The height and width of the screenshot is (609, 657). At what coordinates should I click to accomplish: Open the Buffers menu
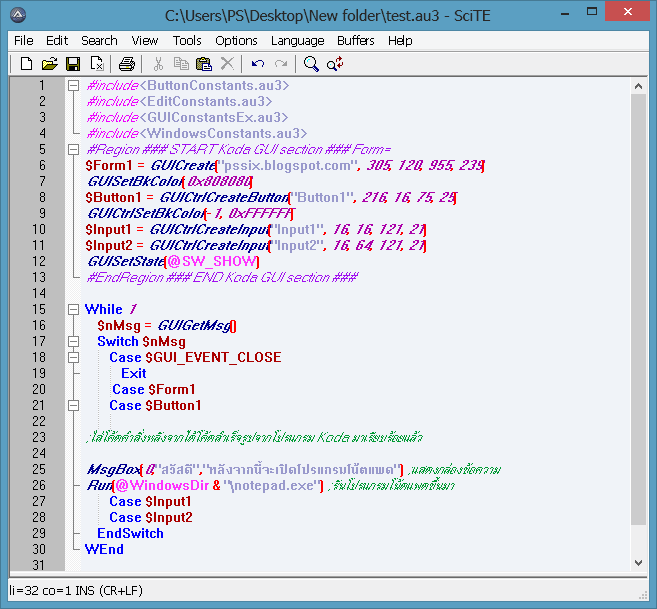[356, 41]
